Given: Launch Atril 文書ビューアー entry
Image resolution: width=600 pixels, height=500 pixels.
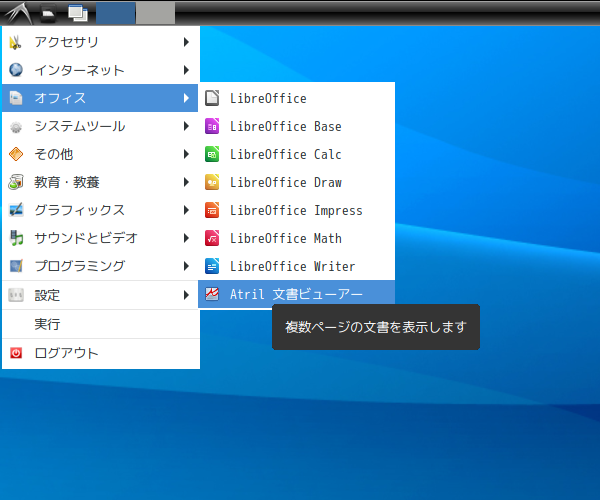Looking at the screenshot, I should pos(297,294).
